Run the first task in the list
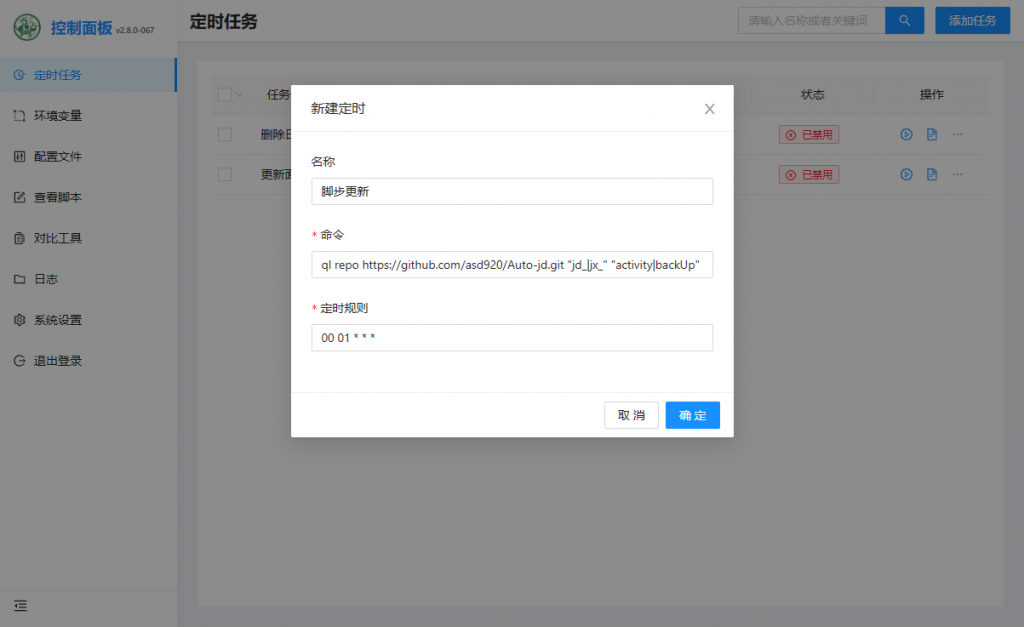 (906, 134)
